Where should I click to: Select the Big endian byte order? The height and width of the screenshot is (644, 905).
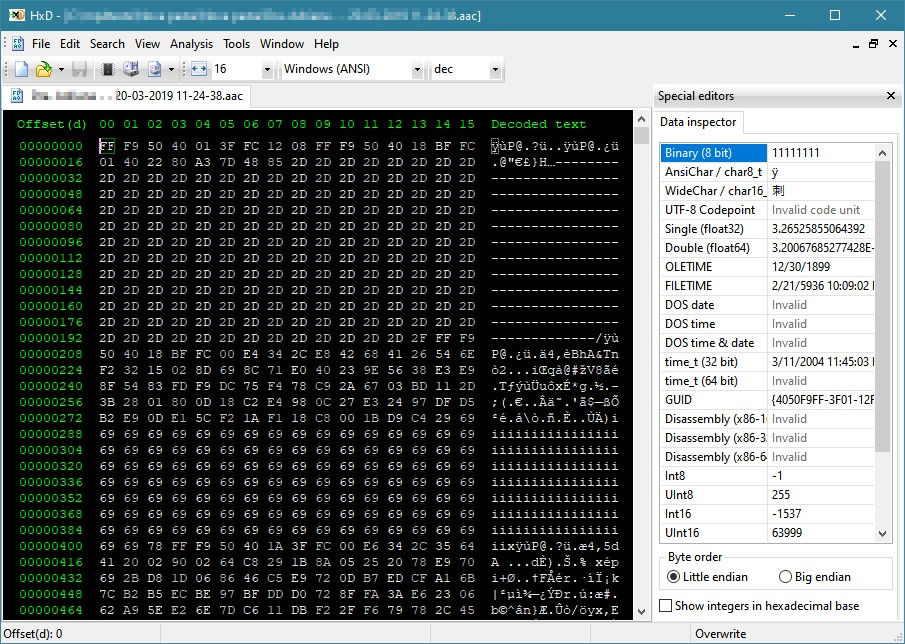tap(785, 576)
